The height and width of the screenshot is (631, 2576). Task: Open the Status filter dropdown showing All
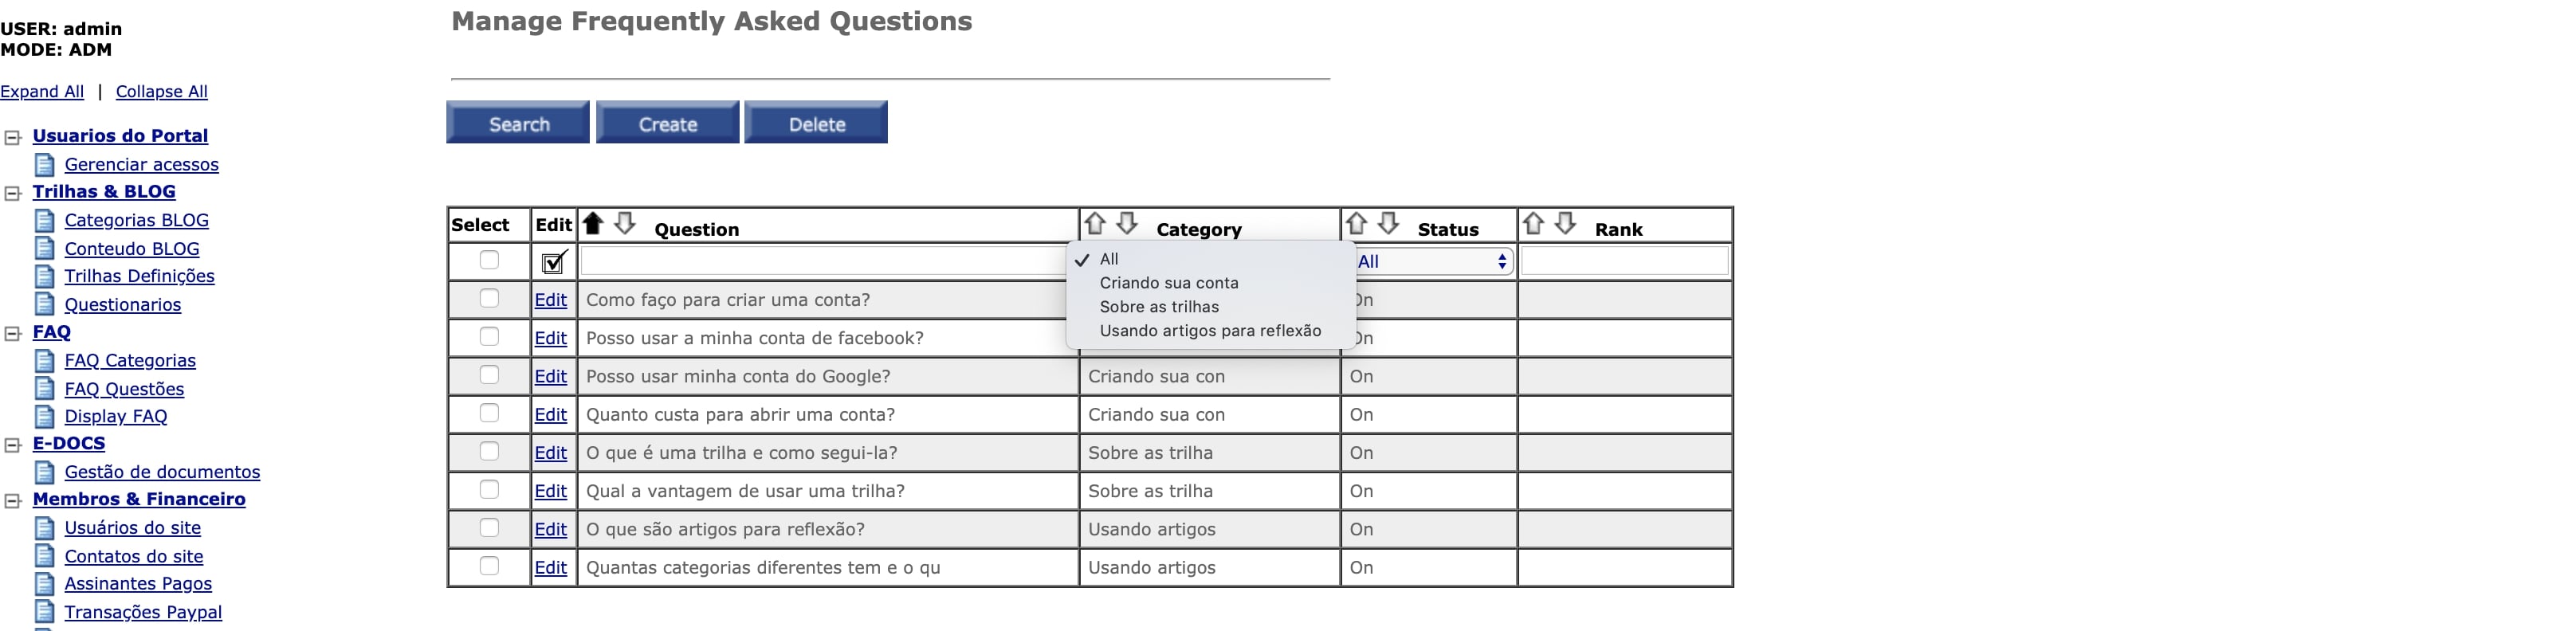(x=1432, y=262)
